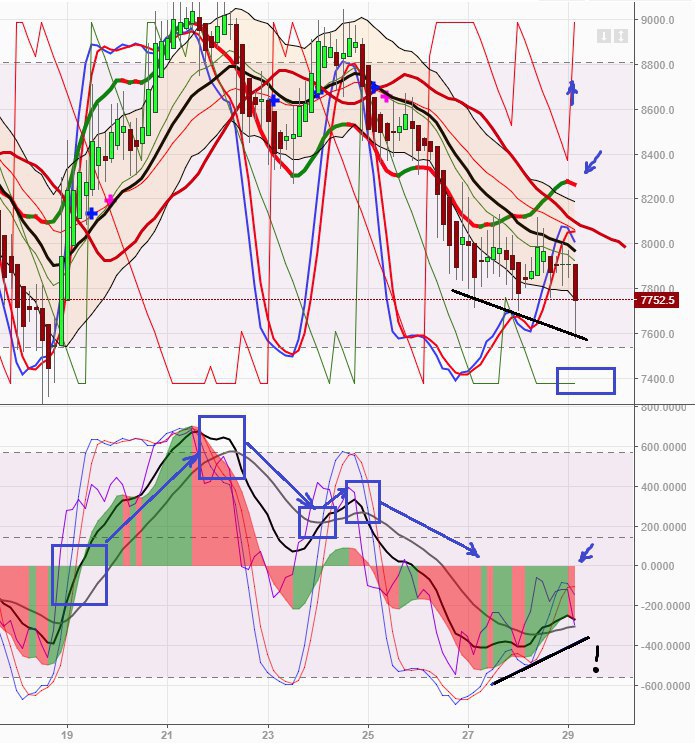Screen dimensions: 697x744
Task: Click the 7600.0 price axis label
Action: [657, 334]
